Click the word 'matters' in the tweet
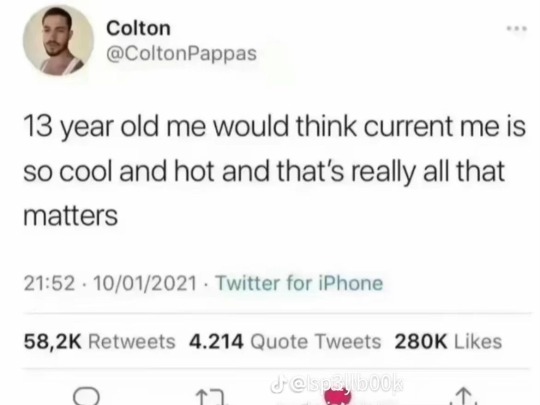 tap(71, 216)
